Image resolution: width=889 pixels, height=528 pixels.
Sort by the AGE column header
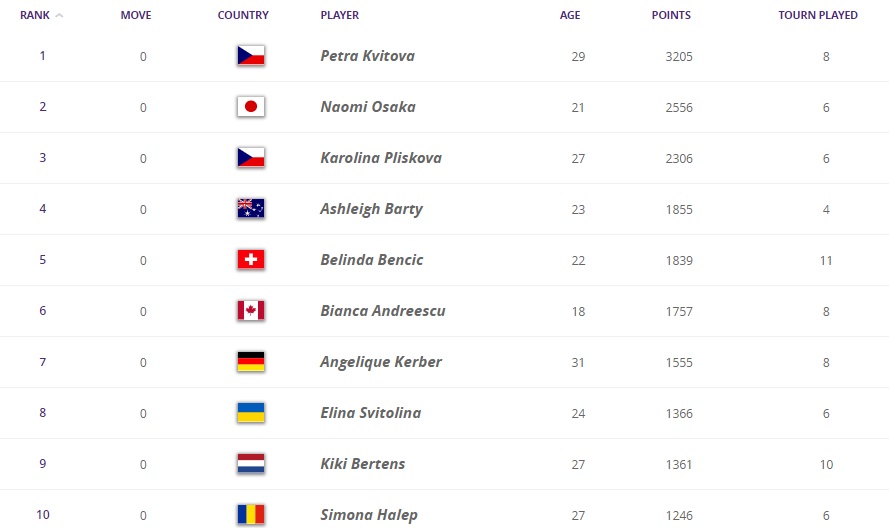point(570,15)
